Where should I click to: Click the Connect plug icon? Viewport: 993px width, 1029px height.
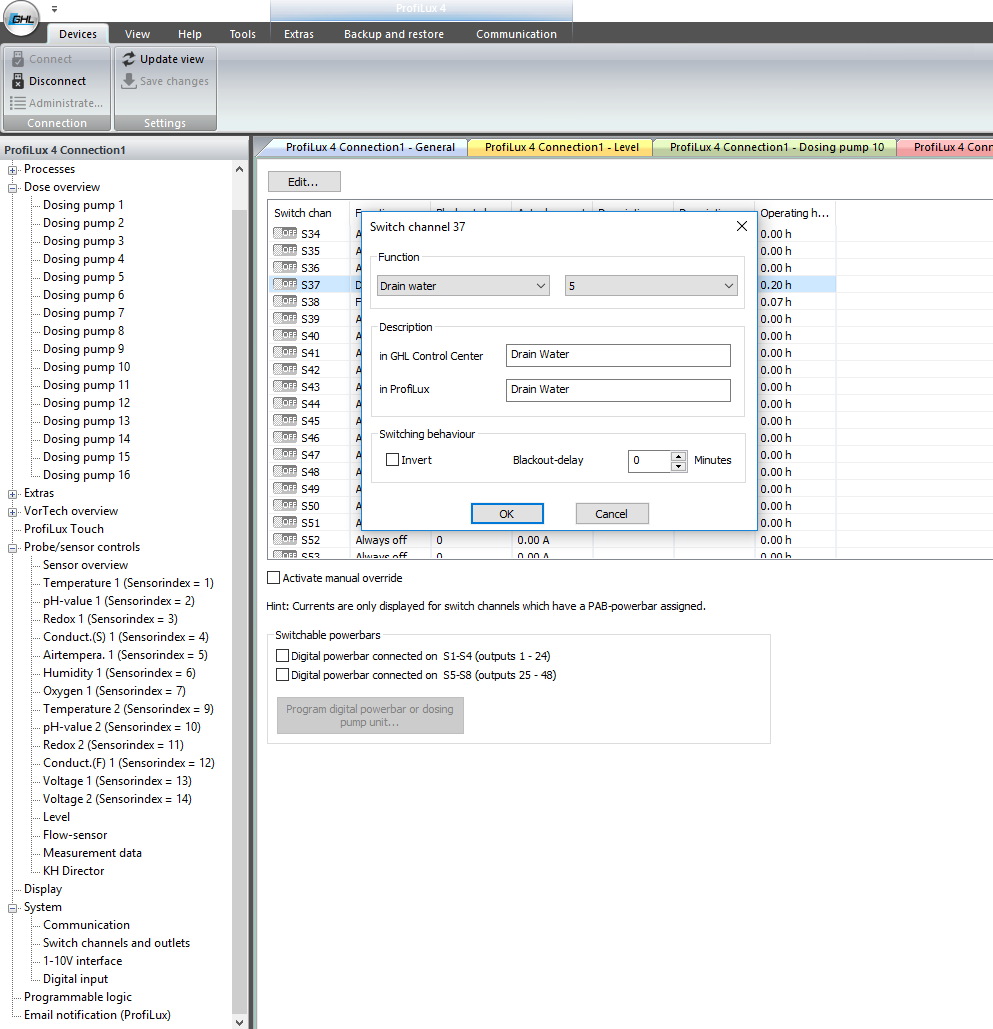point(18,59)
